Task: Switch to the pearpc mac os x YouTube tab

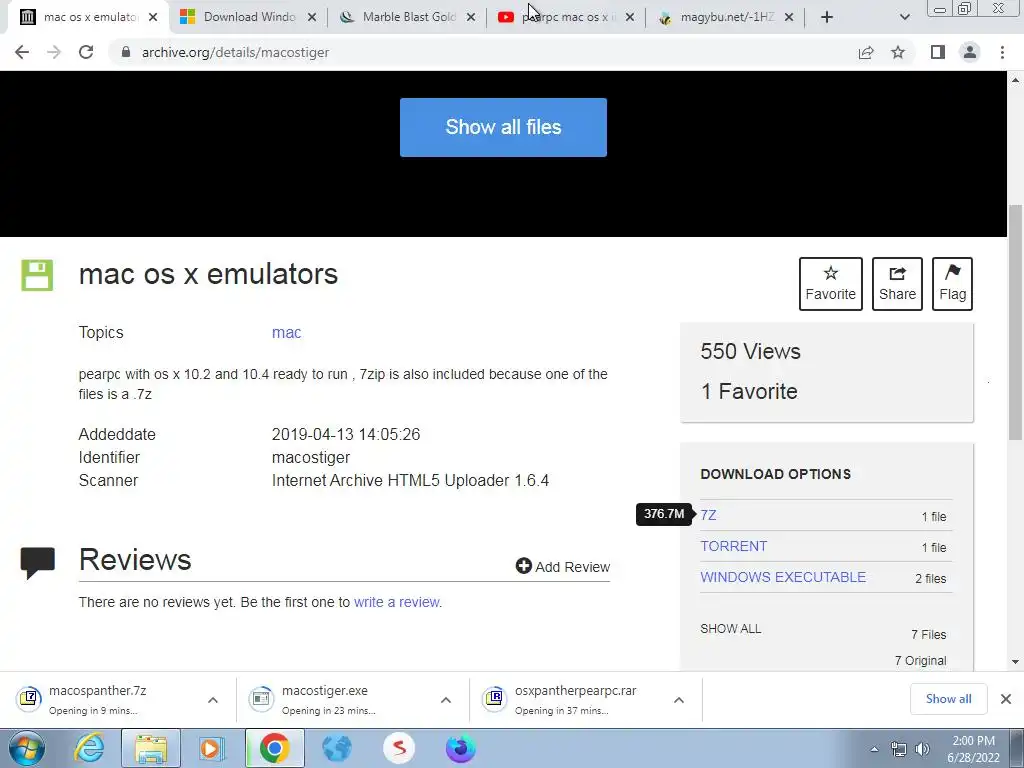Action: click(x=567, y=17)
